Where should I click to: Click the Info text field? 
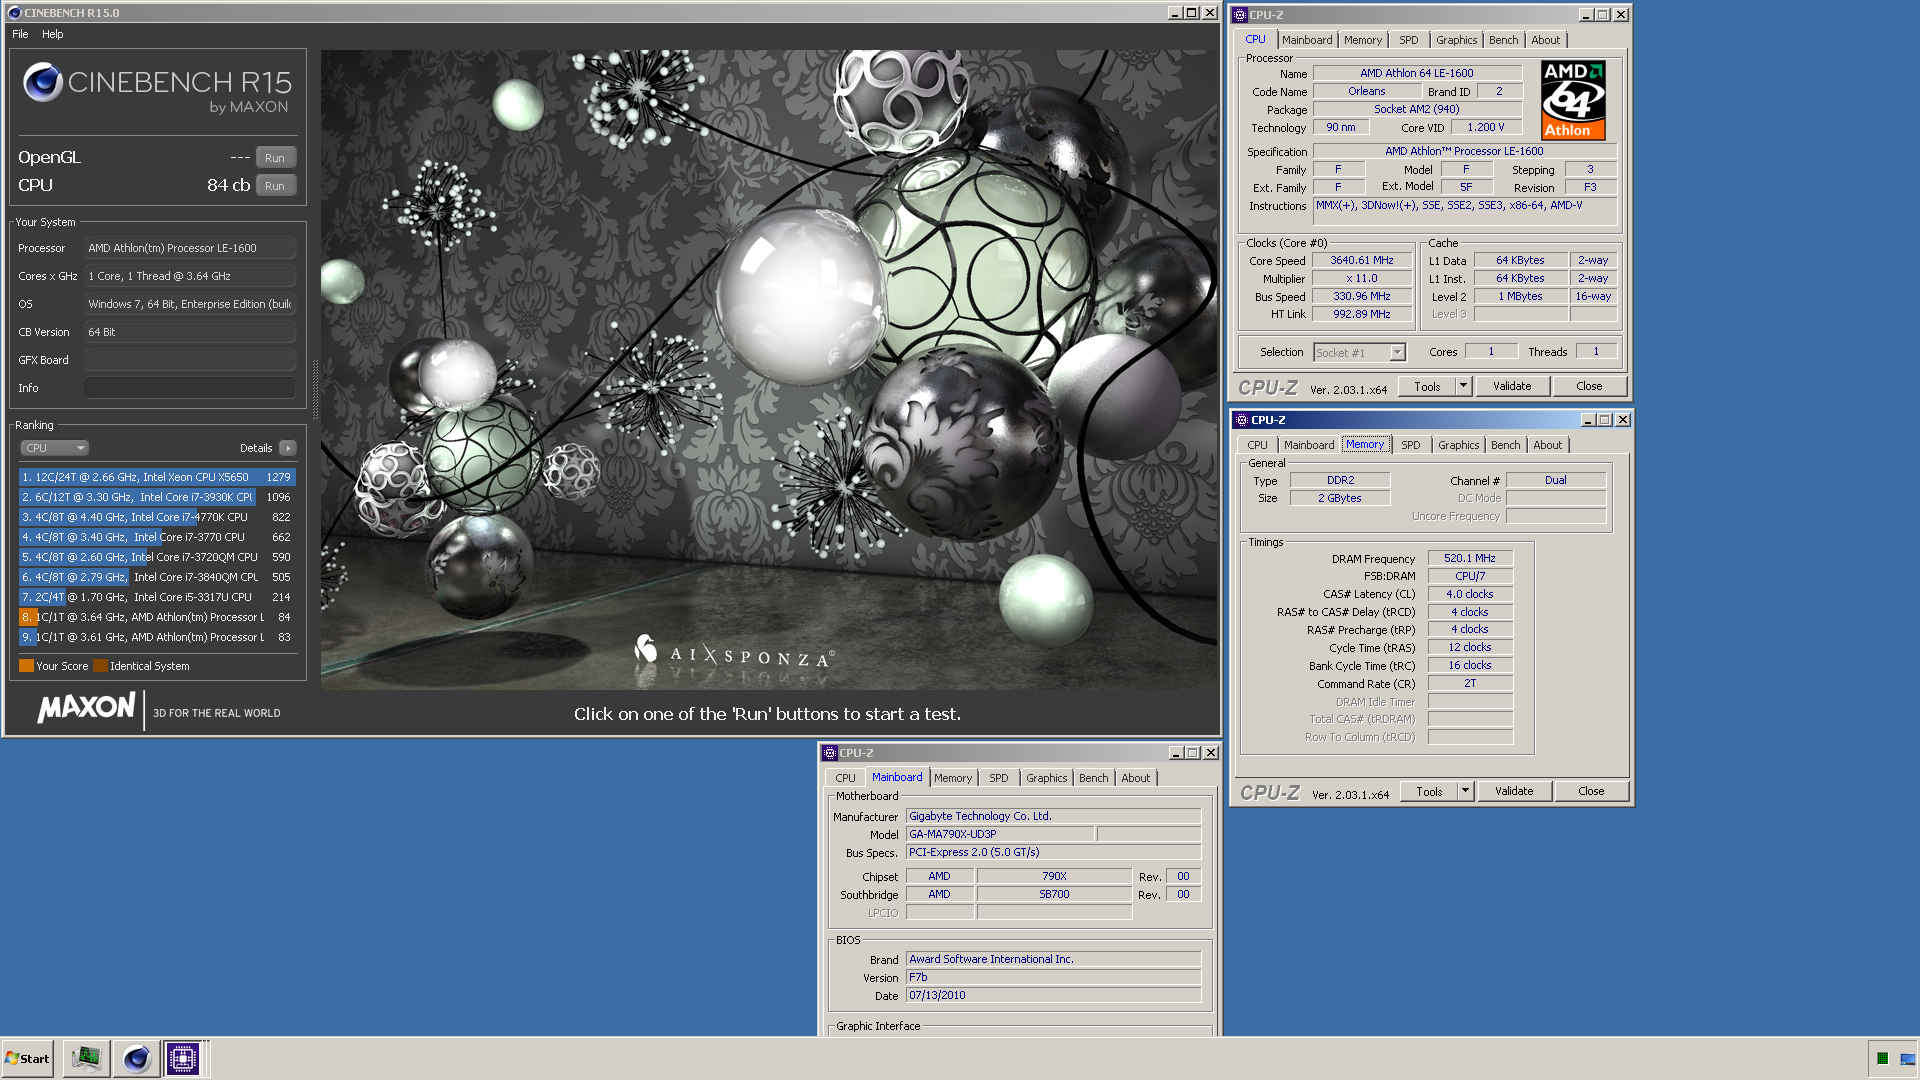pyautogui.click(x=190, y=388)
